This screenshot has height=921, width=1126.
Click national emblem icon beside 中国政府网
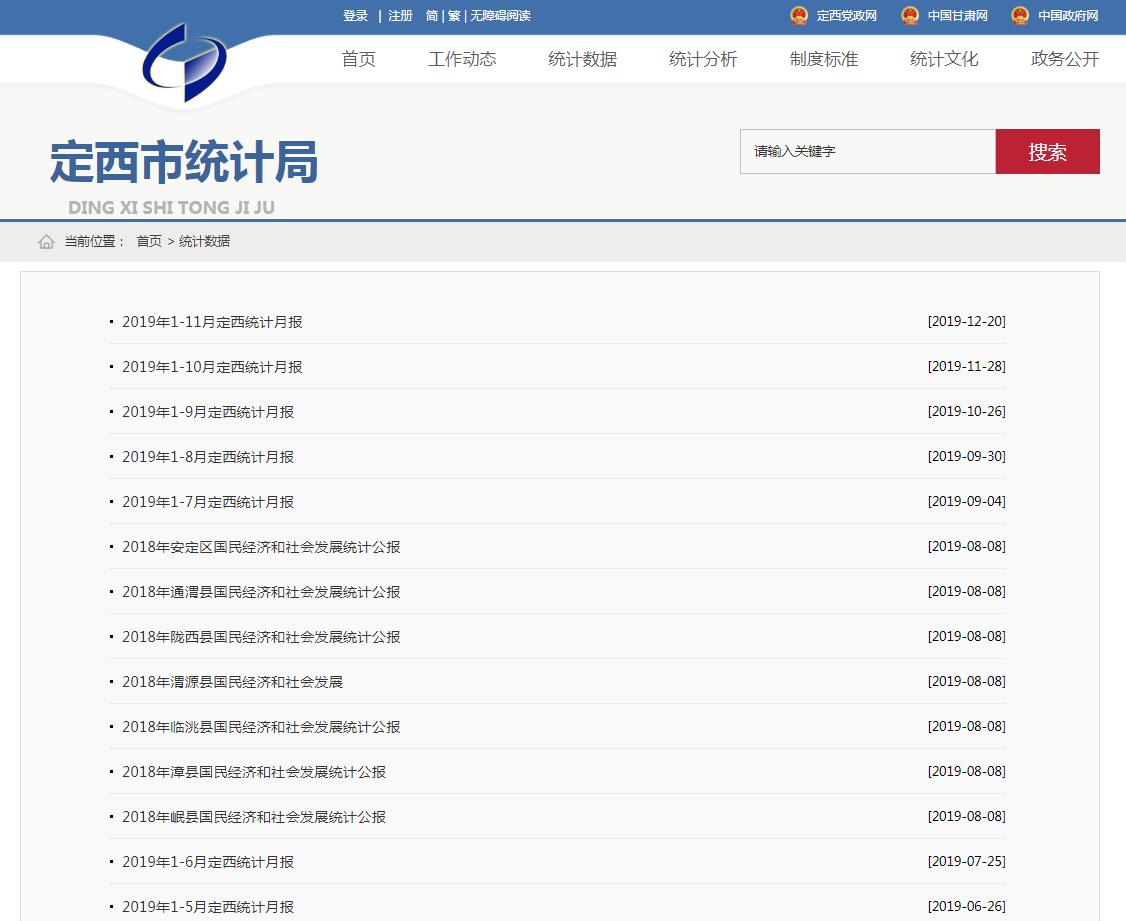coord(1020,16)
